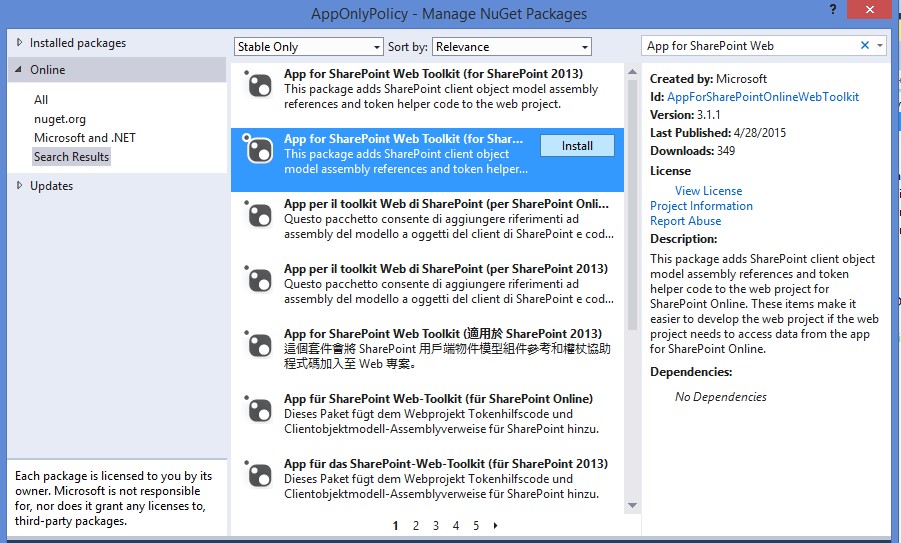Click the package icon of the first App for SharePoint Web Toolkit (for SharePoint 2013) result

[x=259, y=85]
